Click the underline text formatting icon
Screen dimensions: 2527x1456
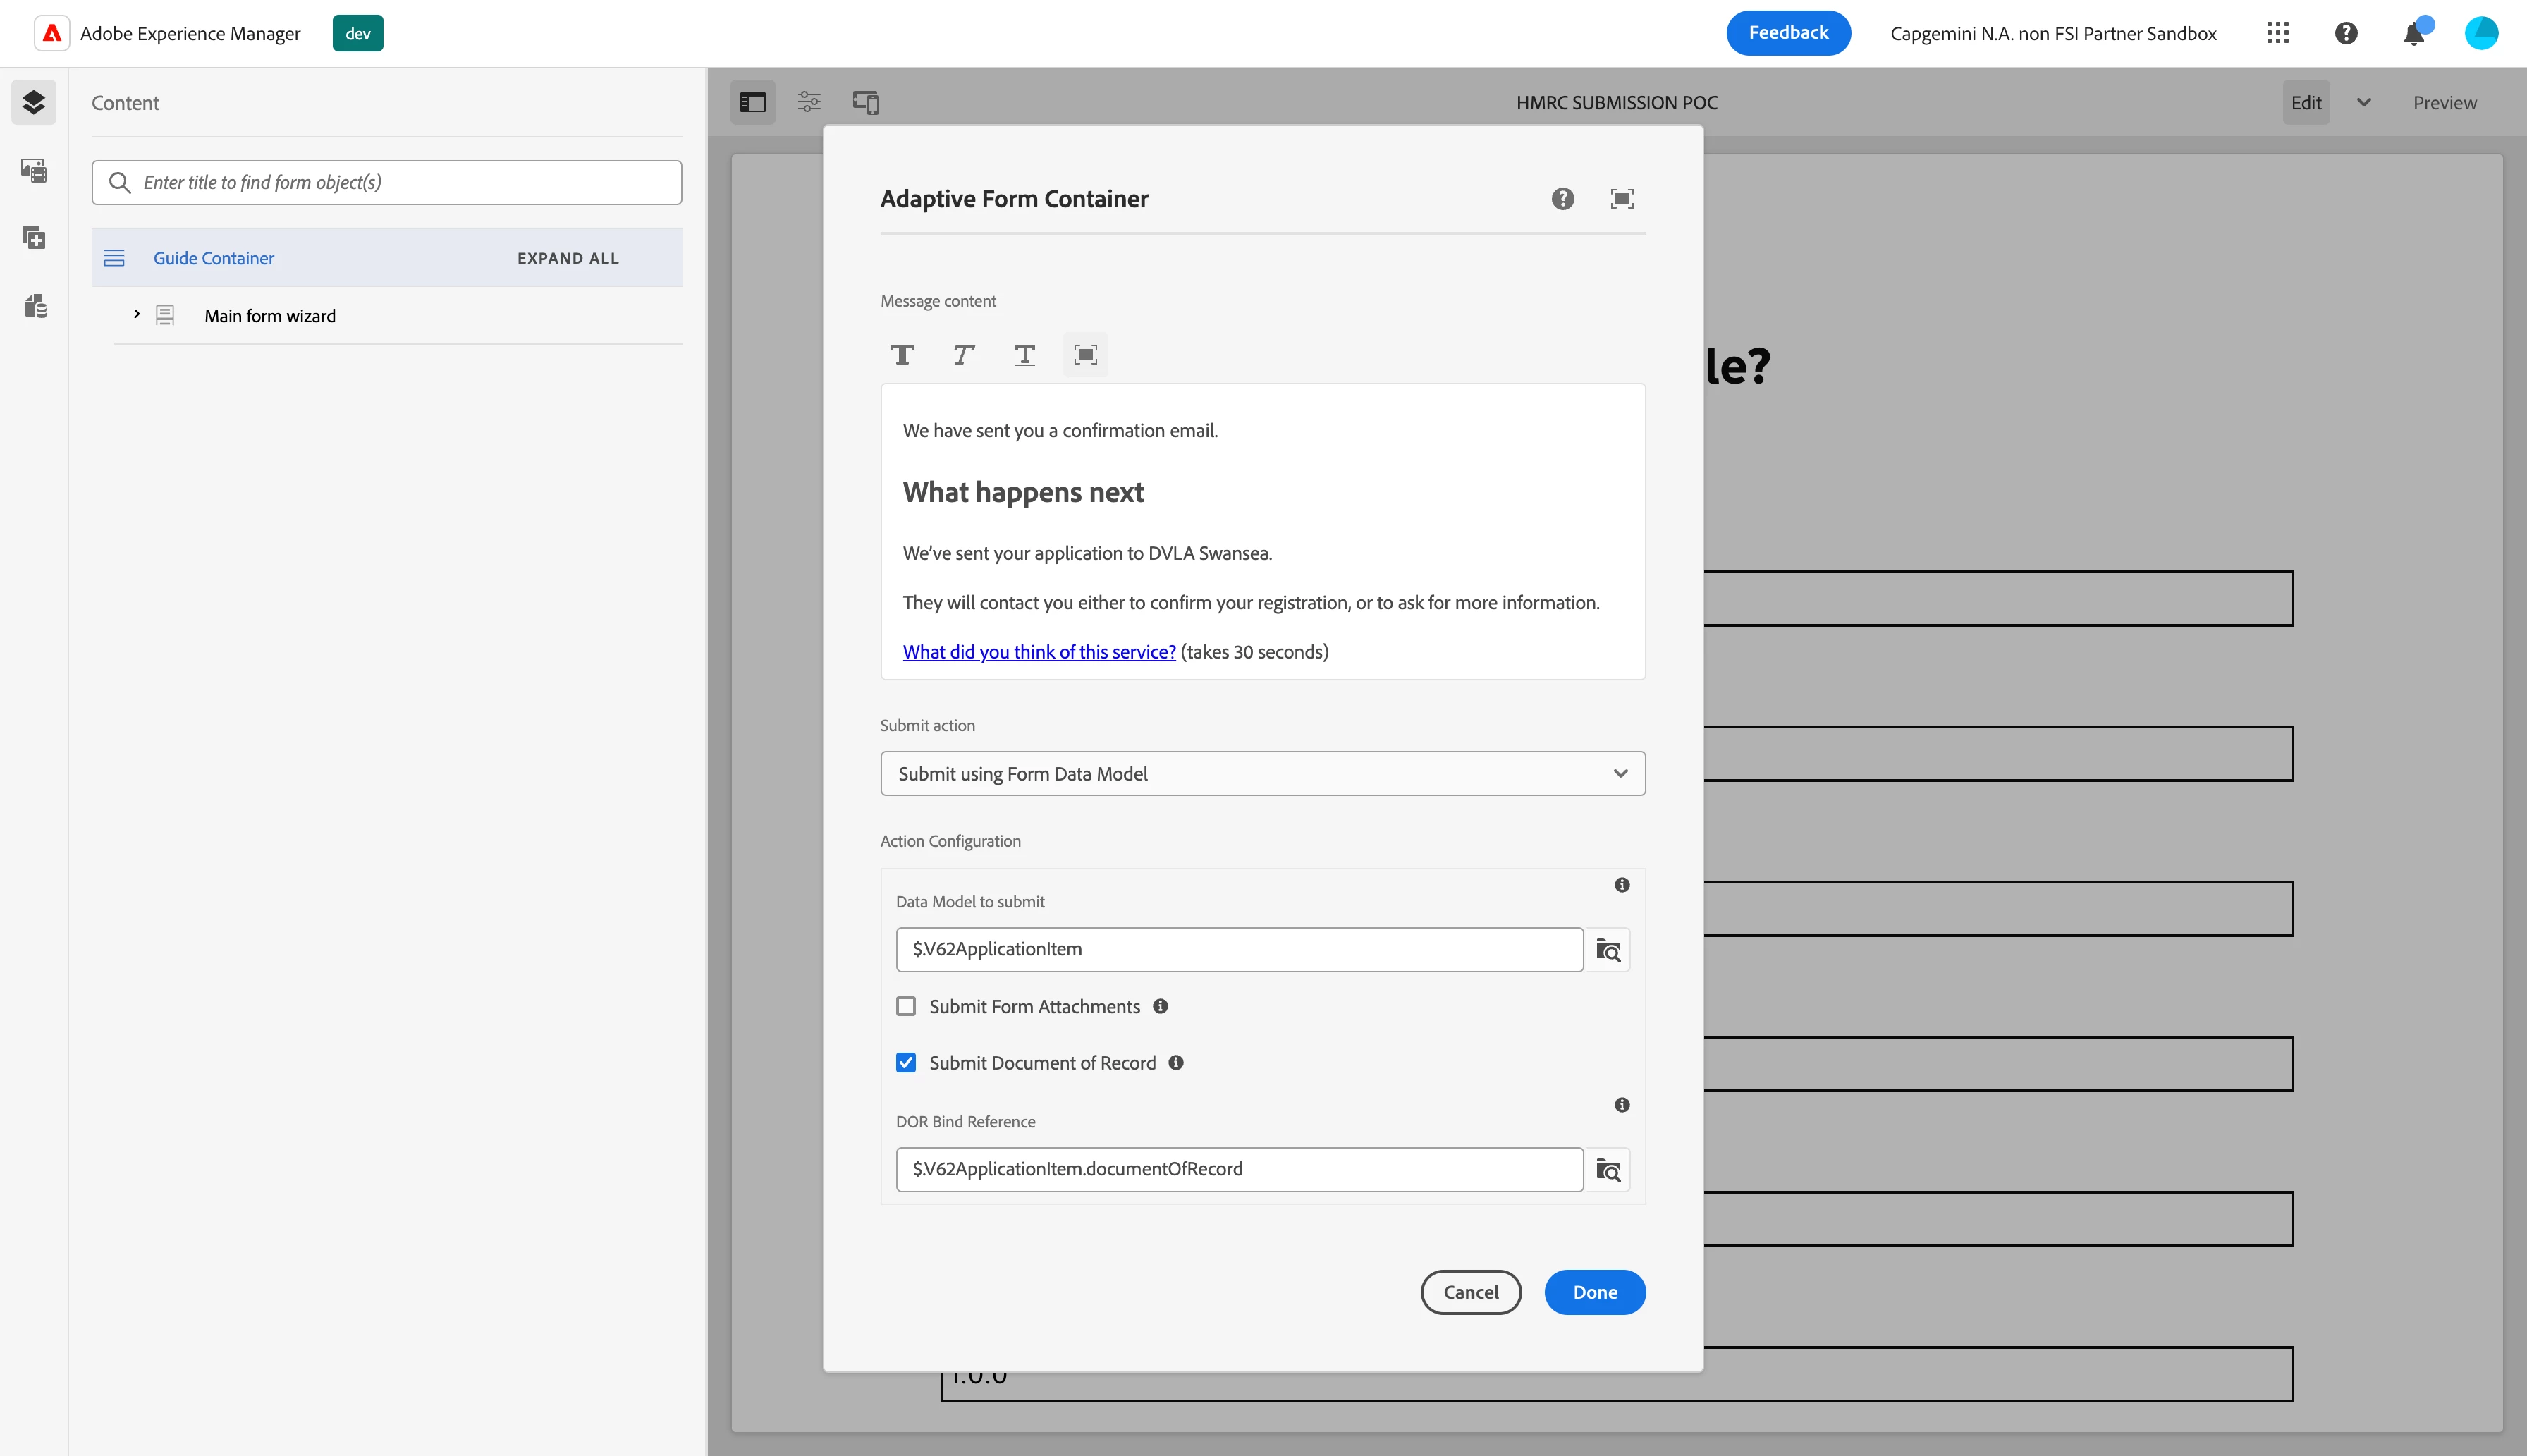pos(1024,354)
